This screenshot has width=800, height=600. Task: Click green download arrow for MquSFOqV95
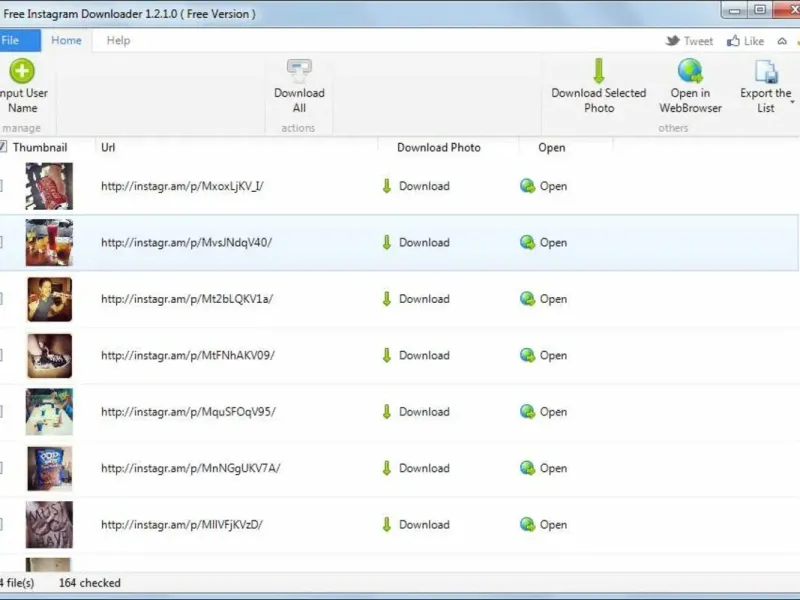point(387,412)
